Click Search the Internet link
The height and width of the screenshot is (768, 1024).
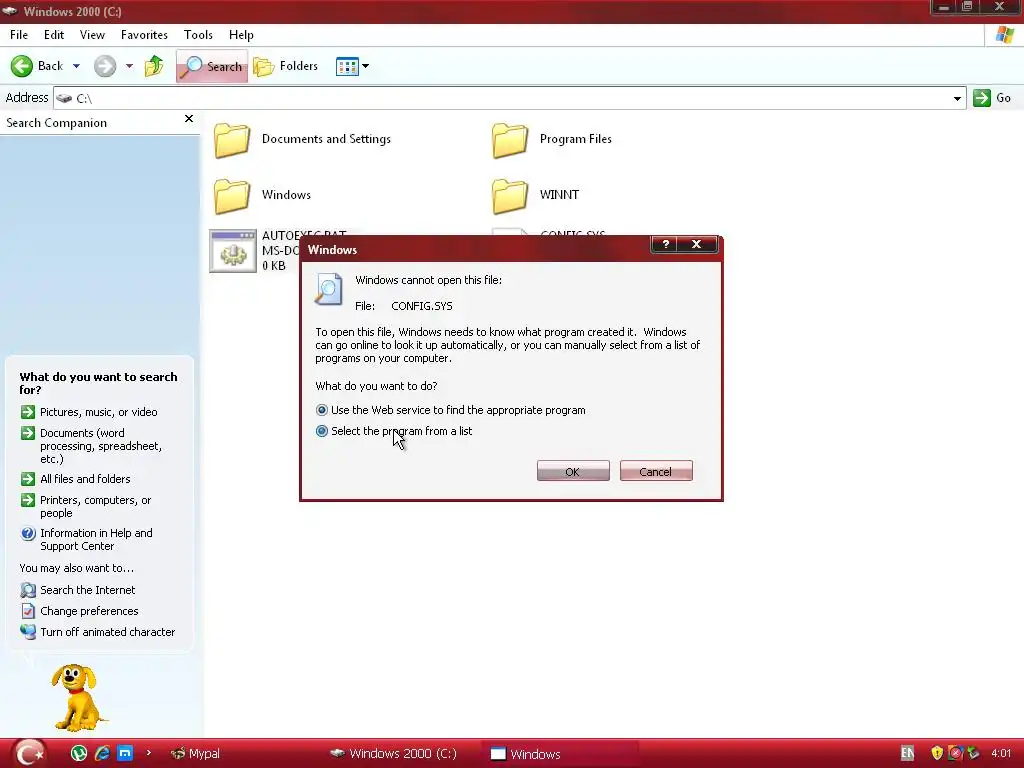point(88,590)
